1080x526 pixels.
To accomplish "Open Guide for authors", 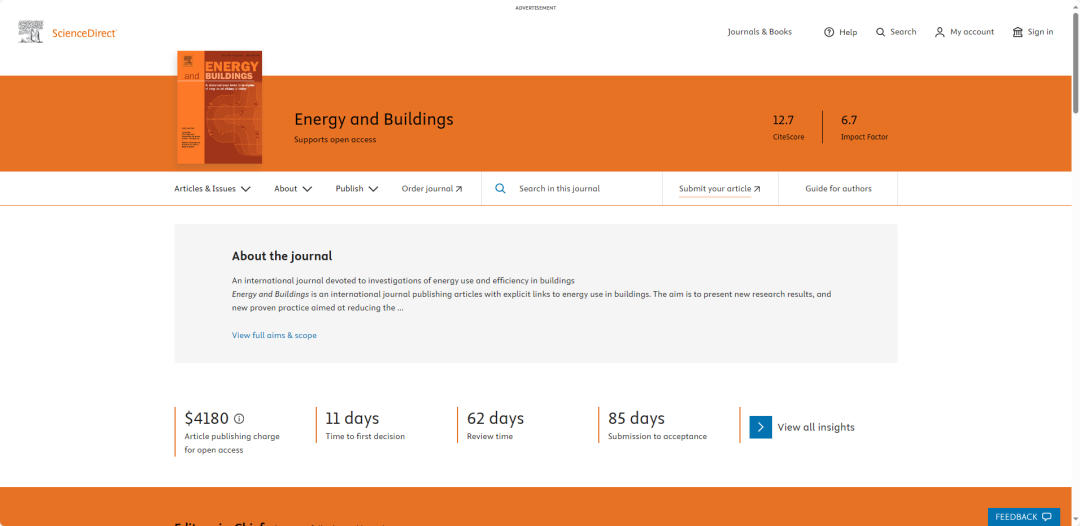I will (838, 189).
